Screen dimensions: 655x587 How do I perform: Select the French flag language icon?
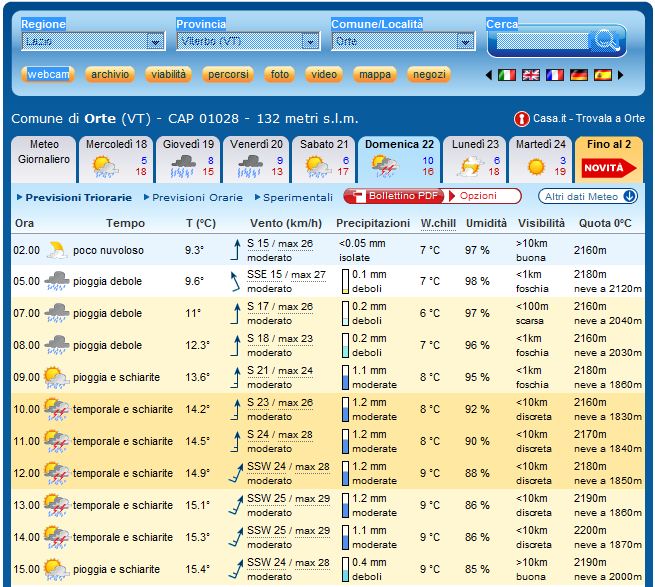point(555,75)
